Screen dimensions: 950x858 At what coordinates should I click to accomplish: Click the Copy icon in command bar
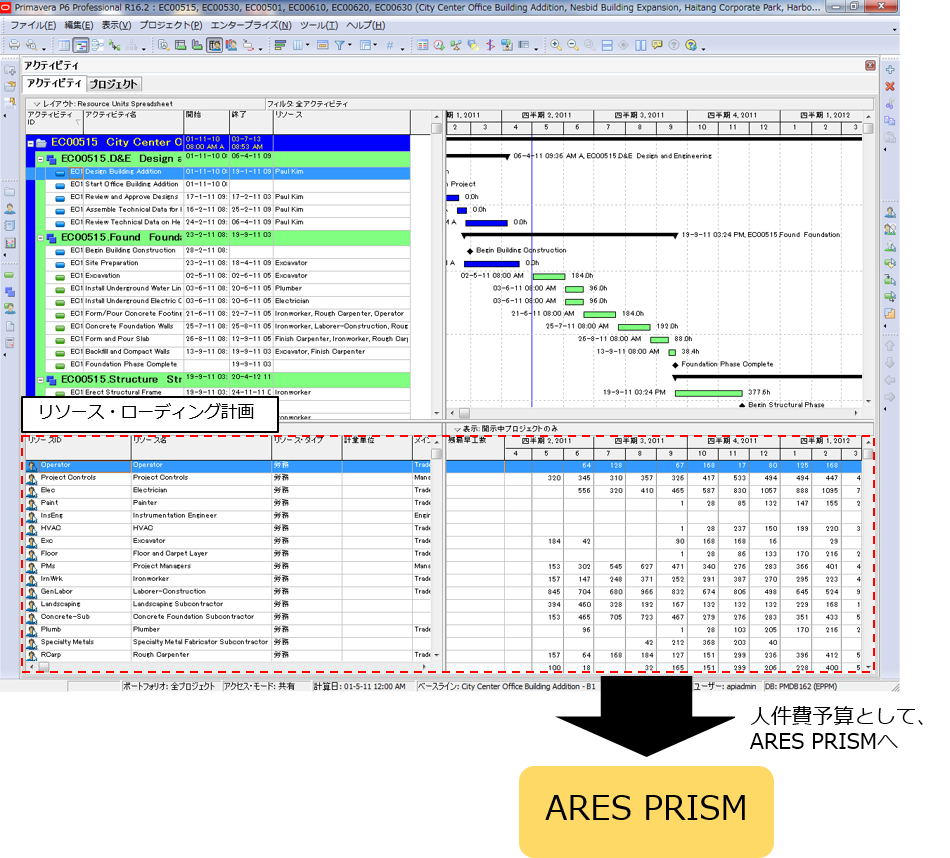point(890,121)
